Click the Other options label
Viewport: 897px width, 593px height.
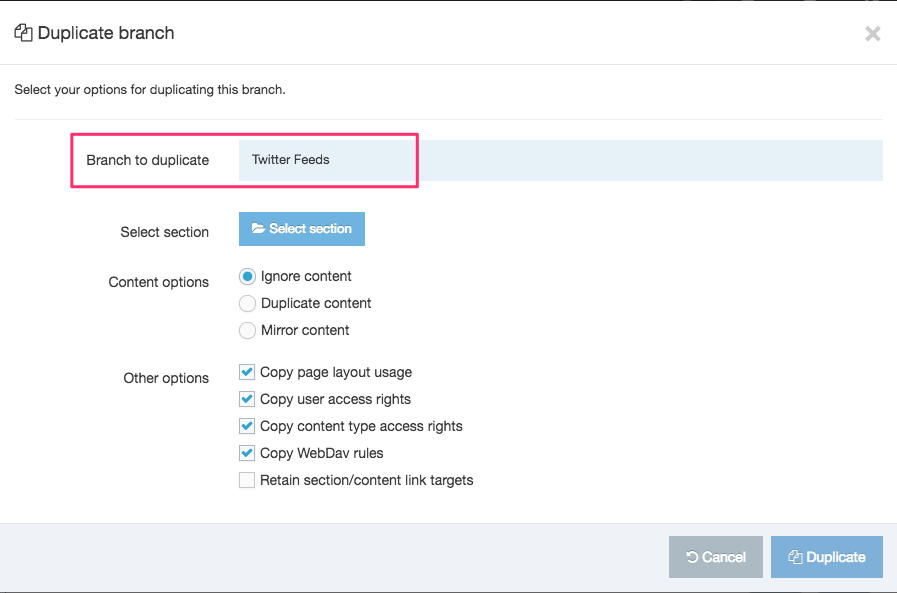[x=166, y=378]
